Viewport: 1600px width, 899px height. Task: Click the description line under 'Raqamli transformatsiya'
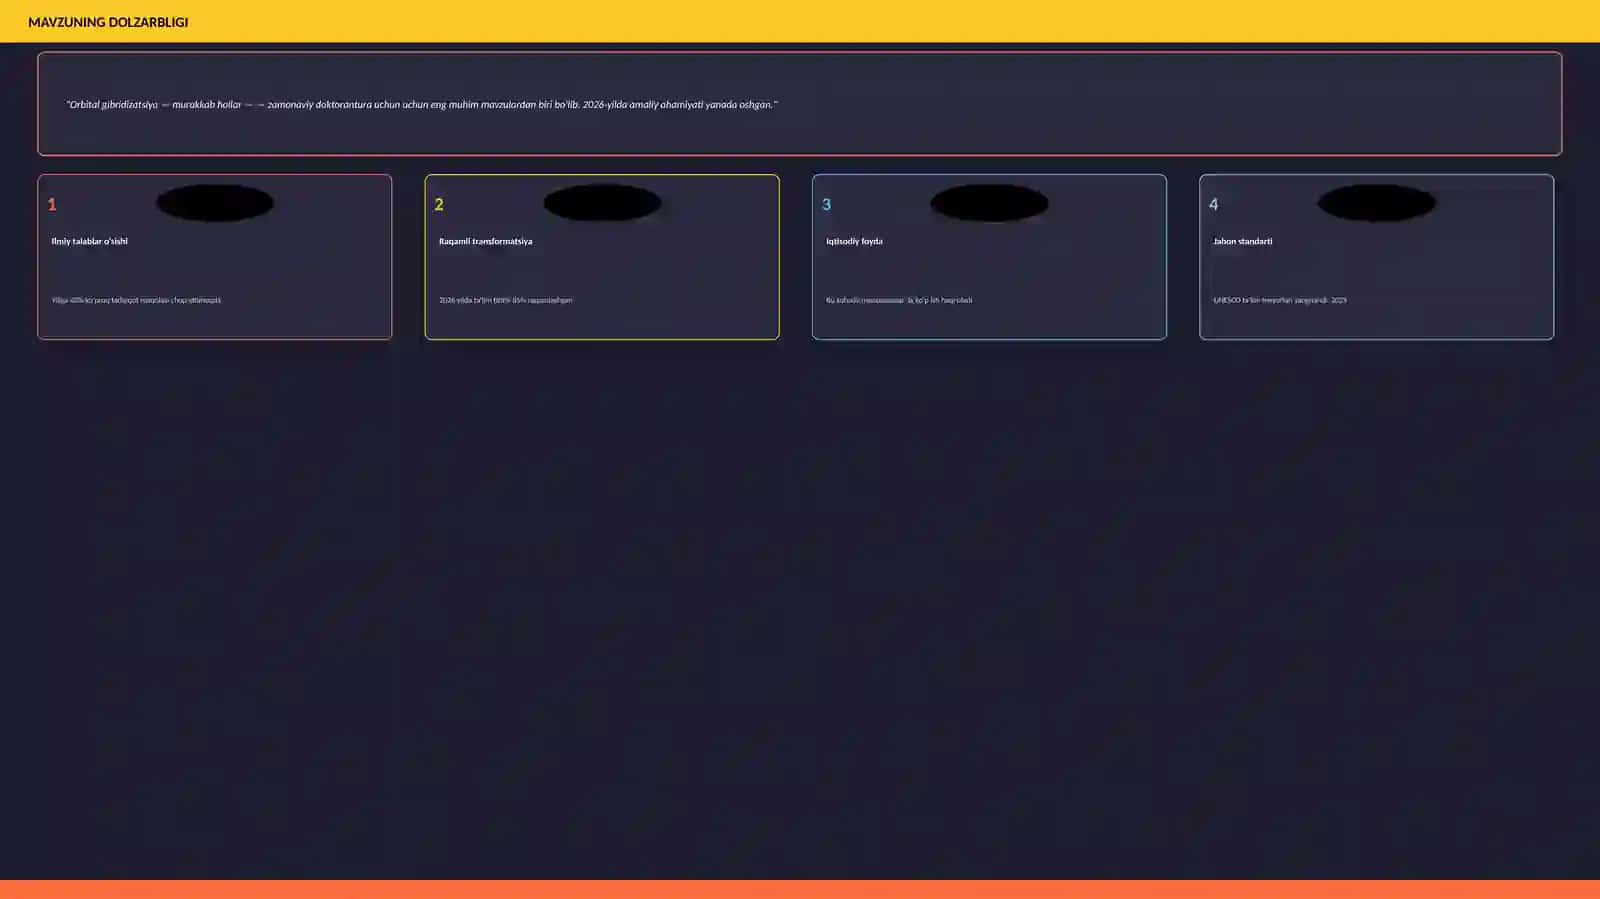[505, 300]
